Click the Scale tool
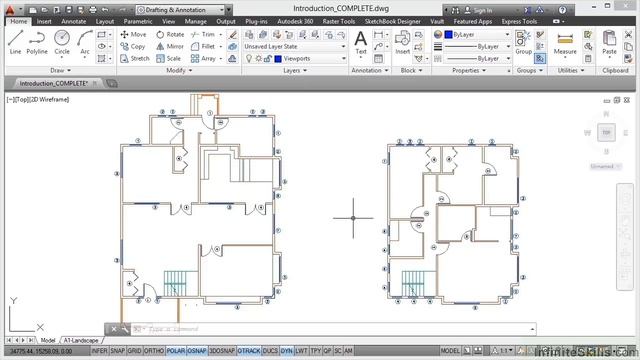The height and width of the screenshot is (360, 640). tap(169, 58)
